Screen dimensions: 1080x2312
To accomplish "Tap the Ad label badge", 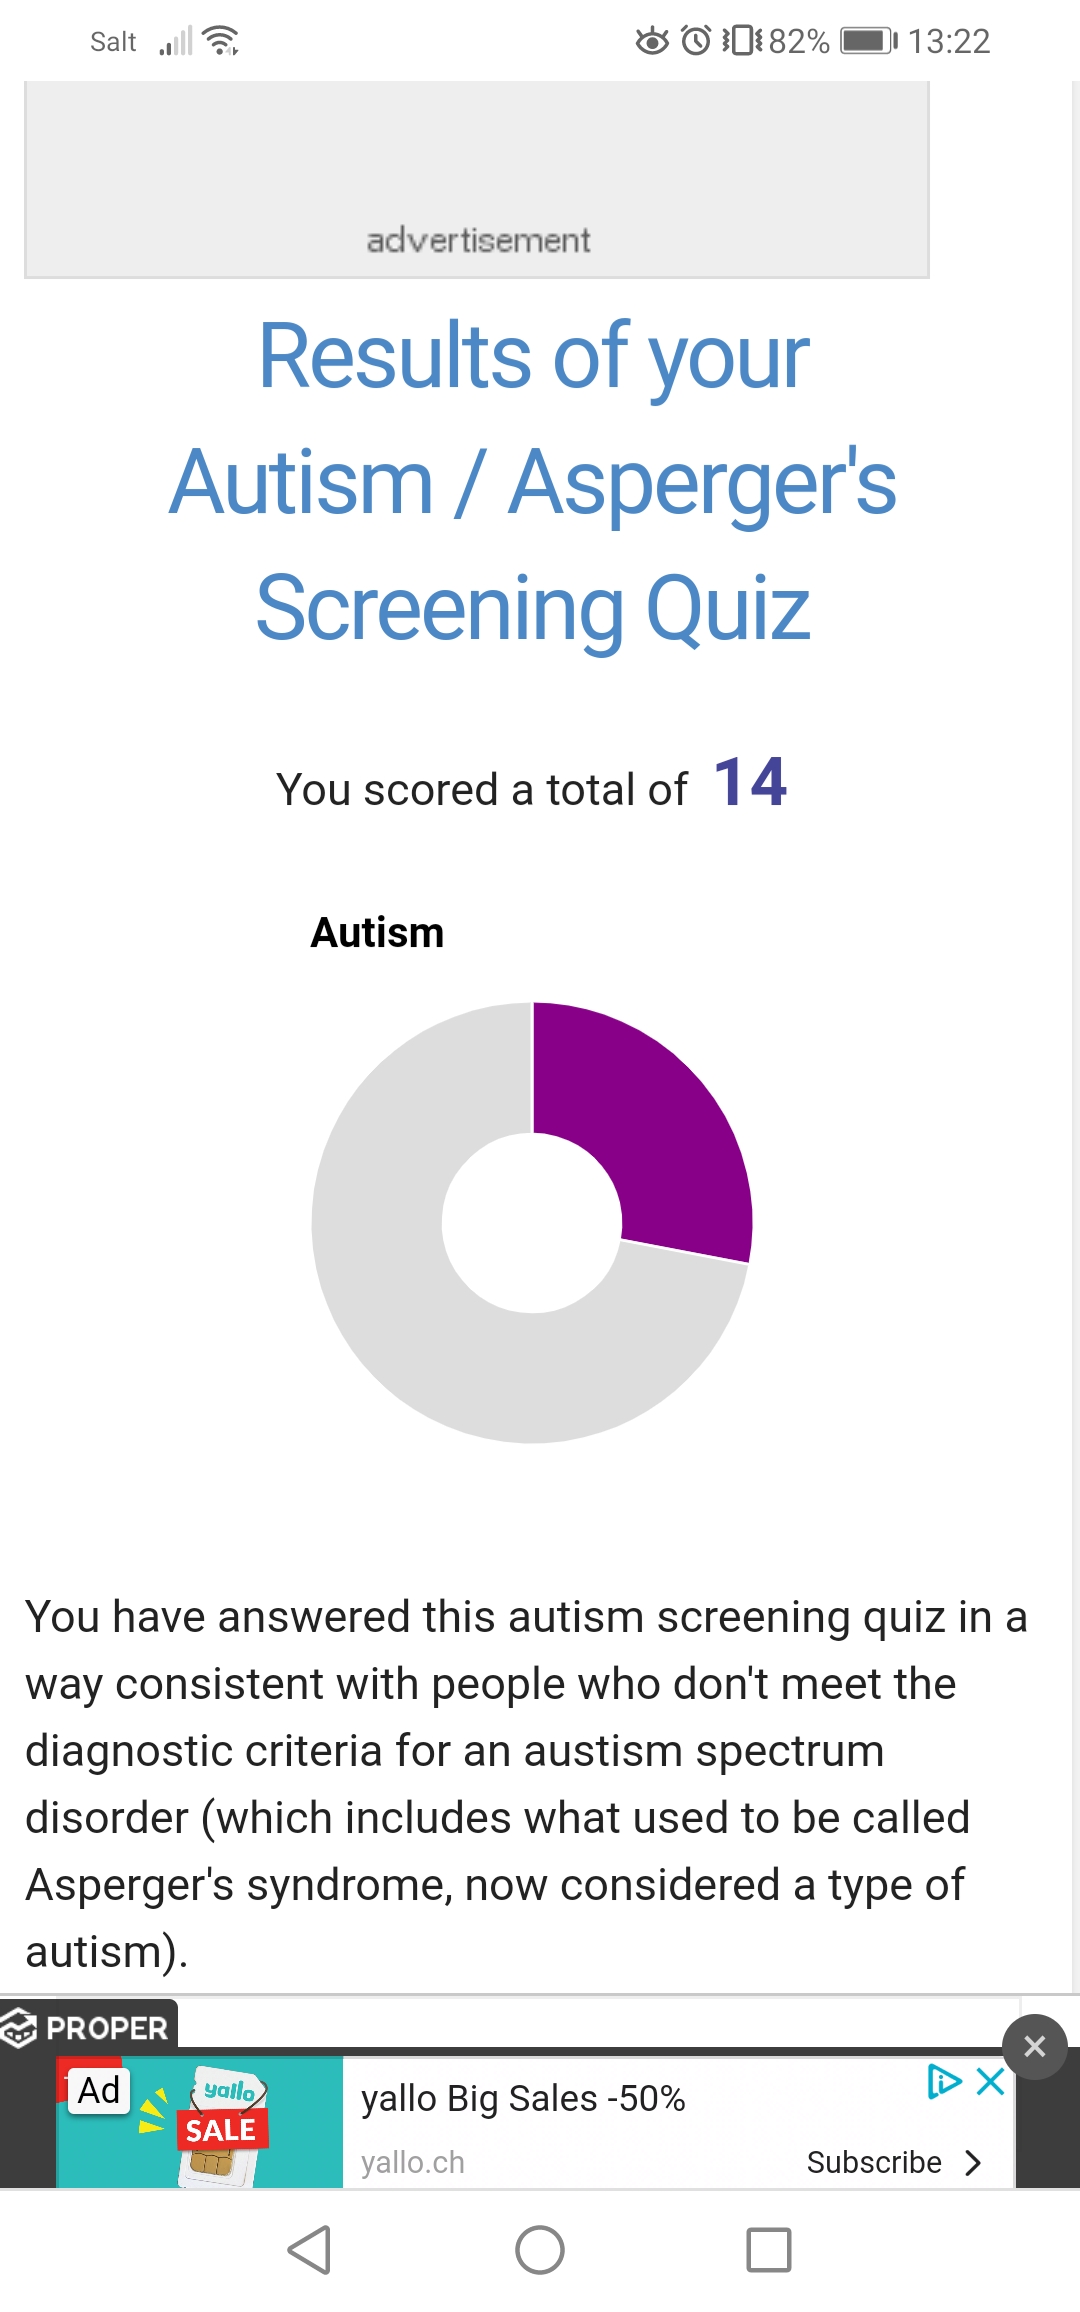I will point(99,2090).
